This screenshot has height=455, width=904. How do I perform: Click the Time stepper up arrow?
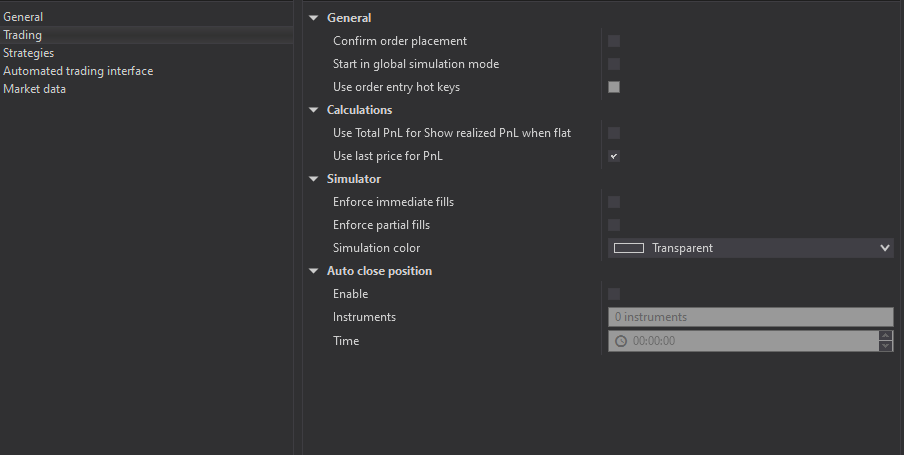pos(885,336)
